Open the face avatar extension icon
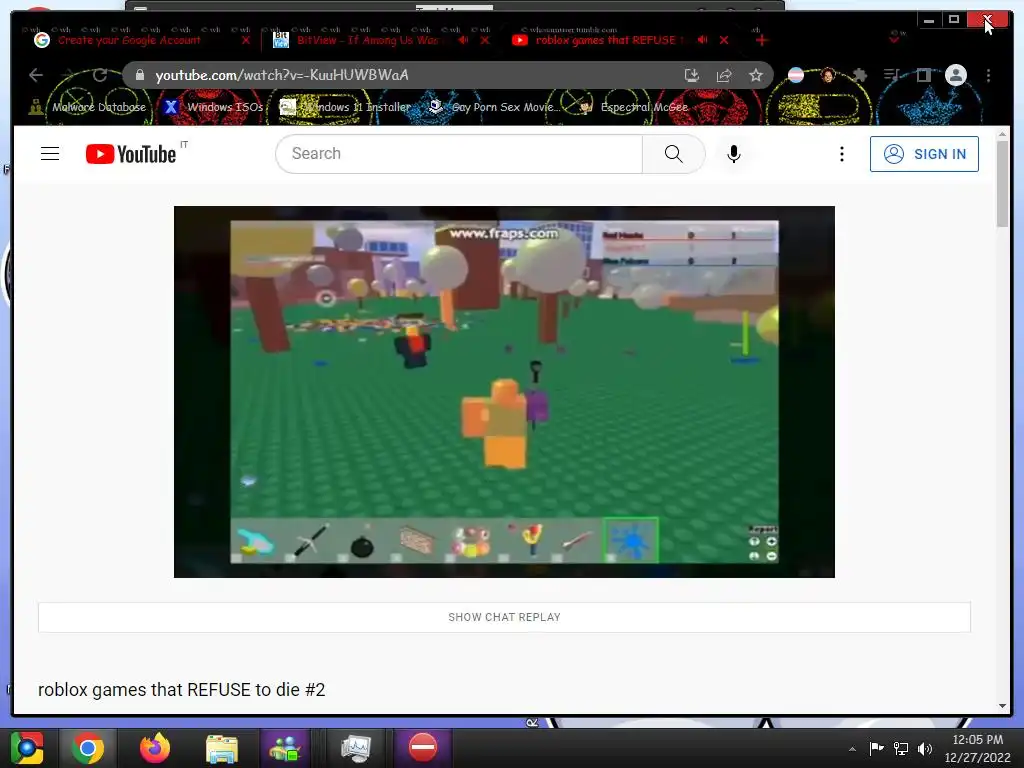The height and width of the screenshot is (768, 1024). click(x=828, y=75)
